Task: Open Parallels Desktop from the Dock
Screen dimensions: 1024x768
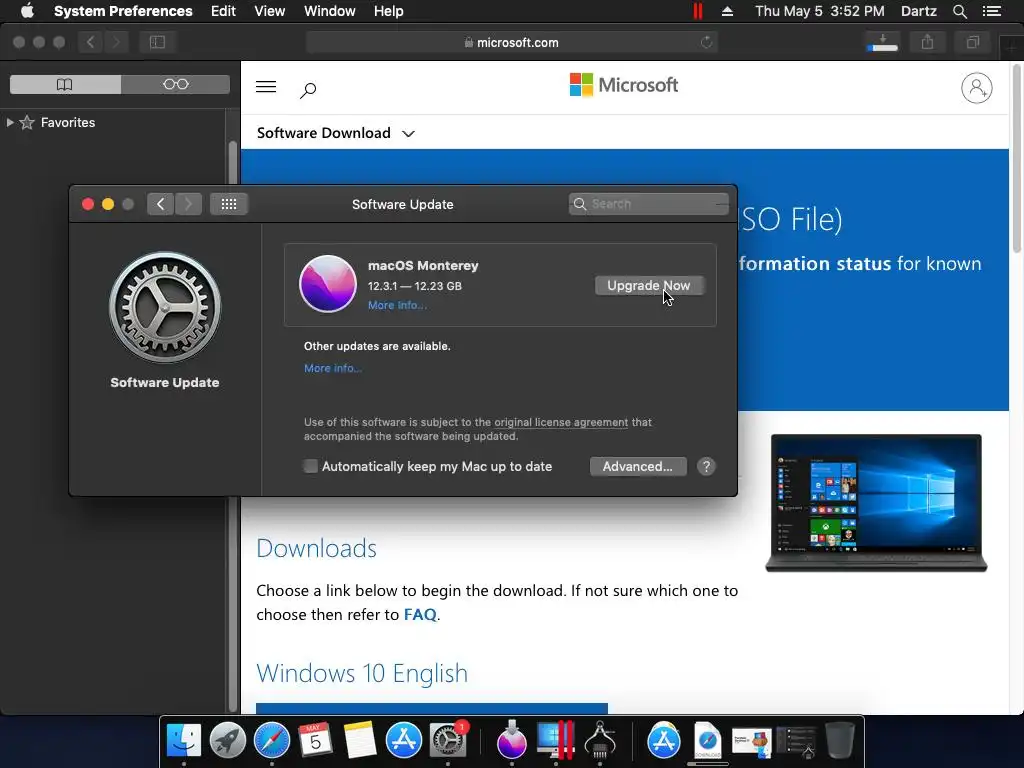Action: coord(555,740)
